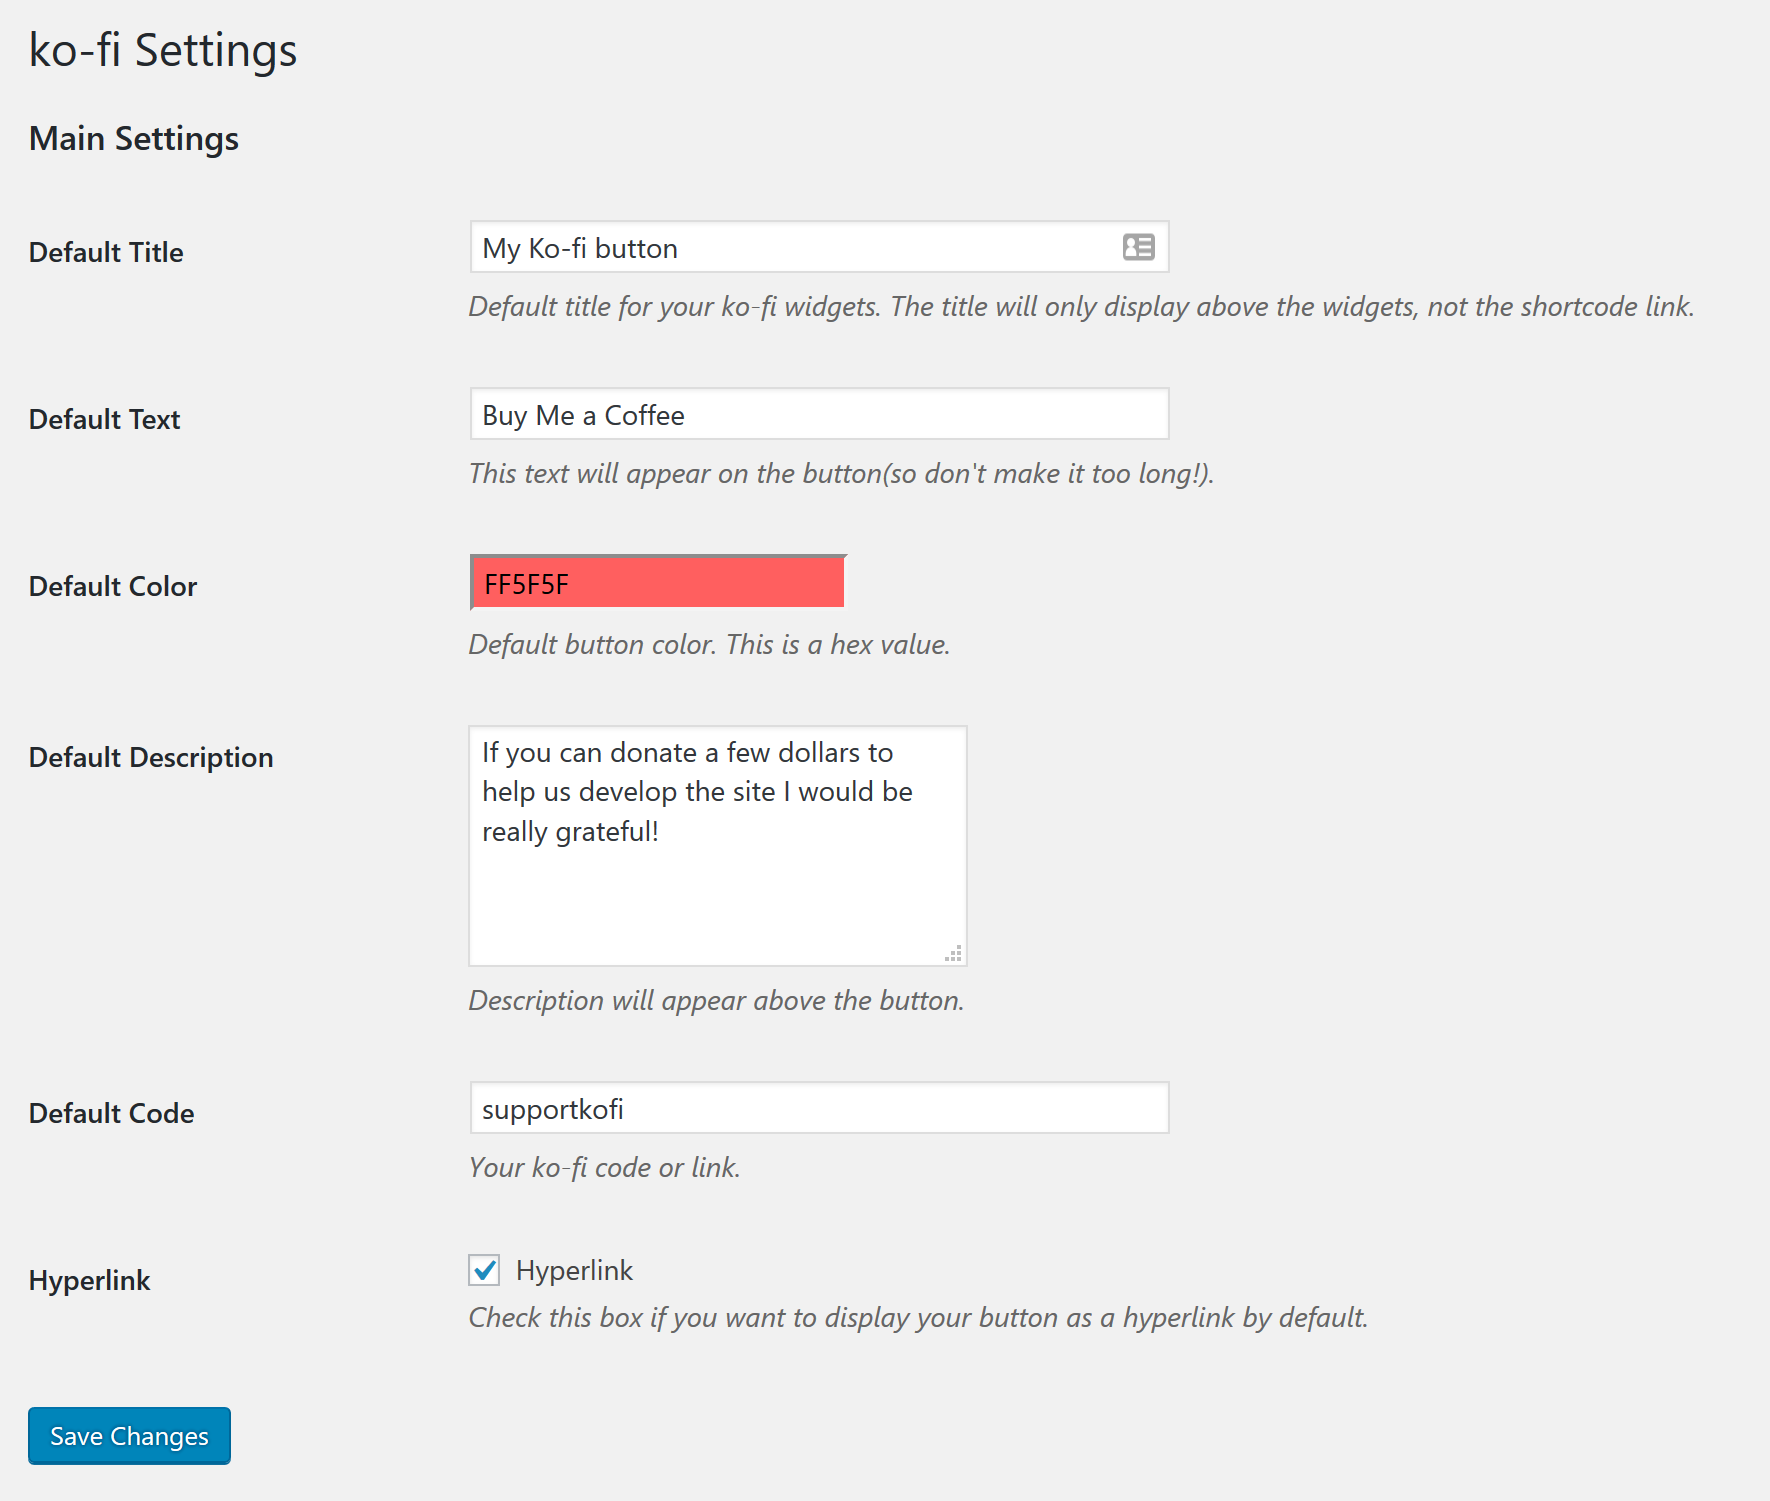
Task: Click help text 'Description will appear above the button.'
Action: [x=716, y=1000]
